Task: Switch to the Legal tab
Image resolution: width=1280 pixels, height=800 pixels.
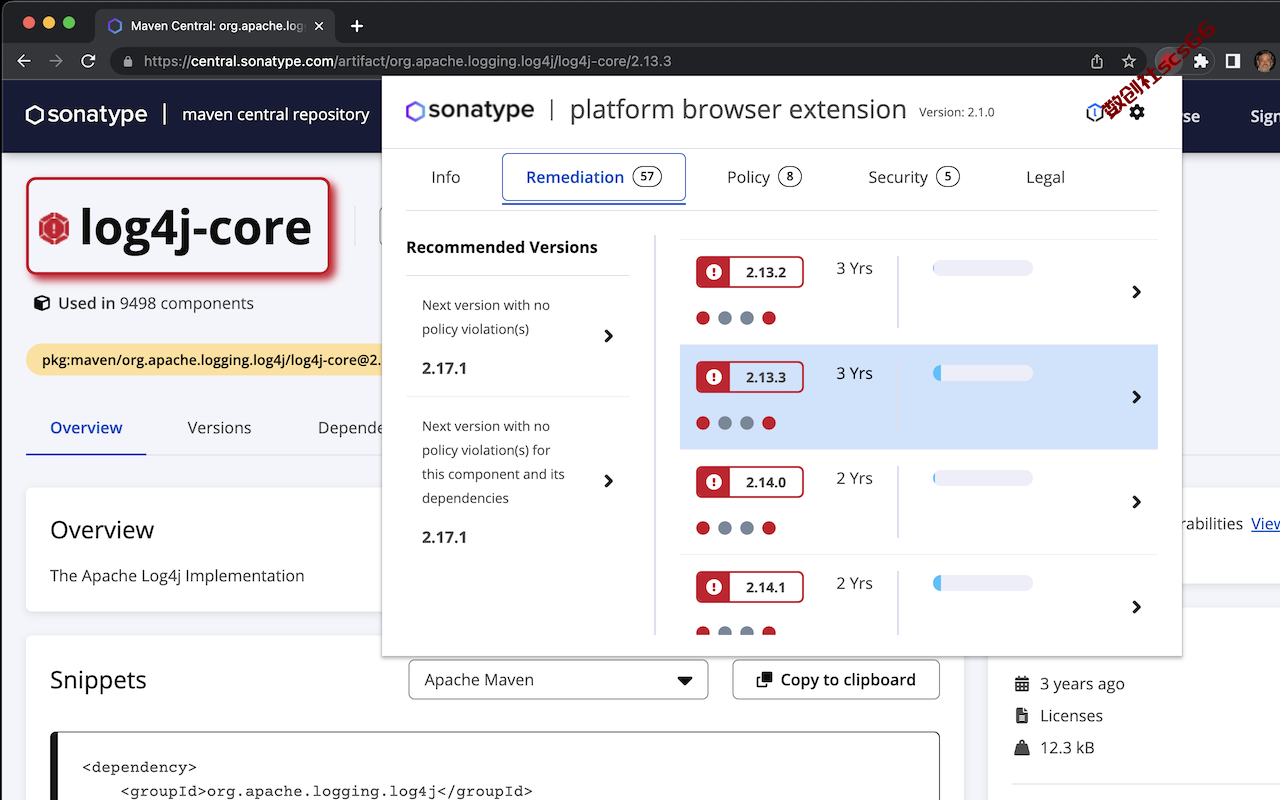Action: tap(1045, 177)
